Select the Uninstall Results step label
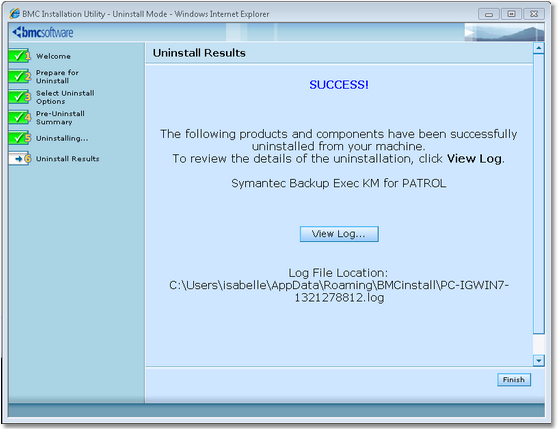 click(x=68, y=159)
